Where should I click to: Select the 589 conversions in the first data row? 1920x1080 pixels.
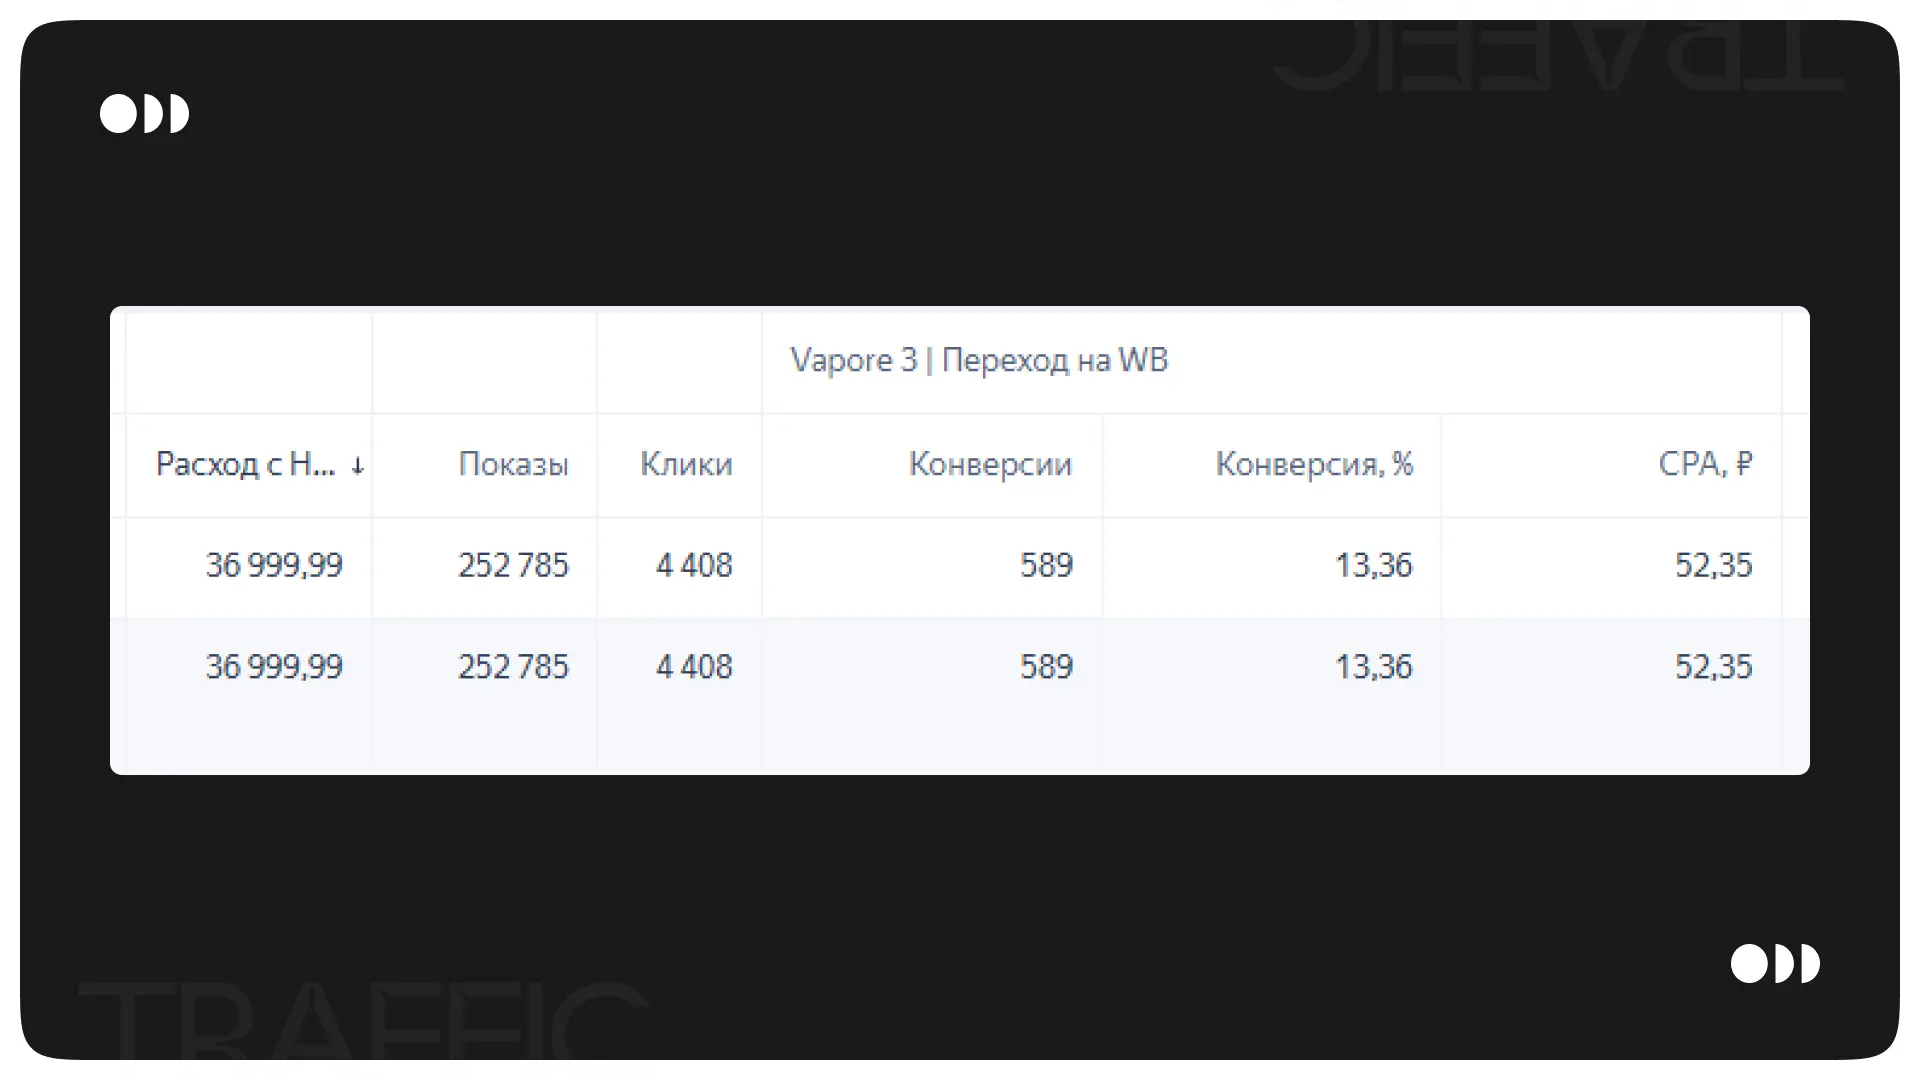click(1046, 565)
